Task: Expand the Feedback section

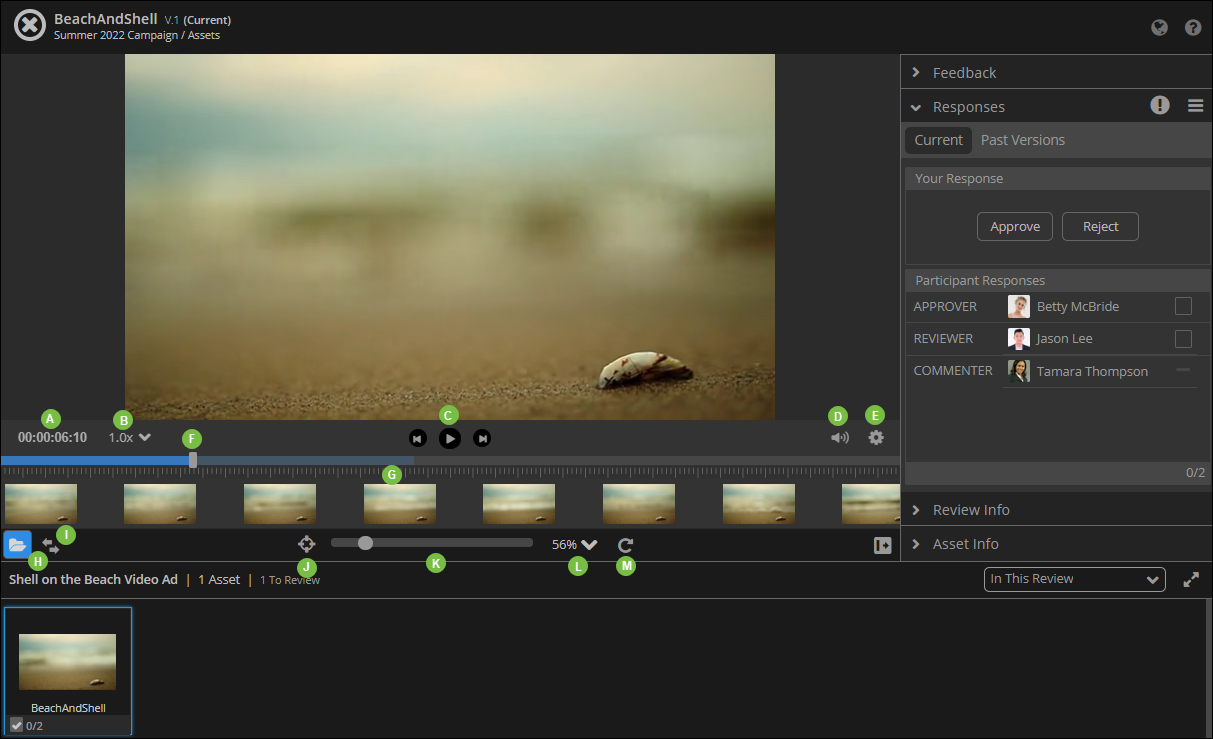Action: (964, 72)
